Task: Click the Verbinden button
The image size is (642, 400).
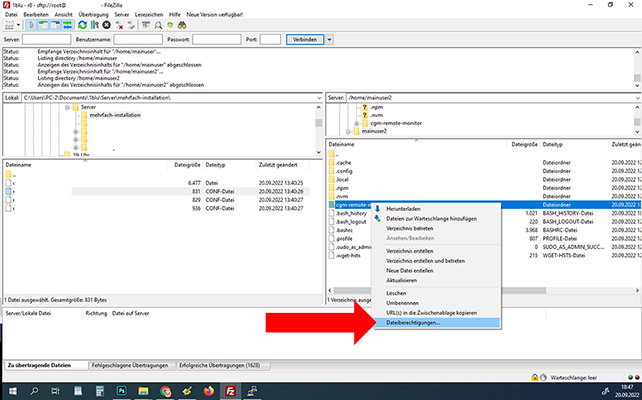Action: point(305,40)
